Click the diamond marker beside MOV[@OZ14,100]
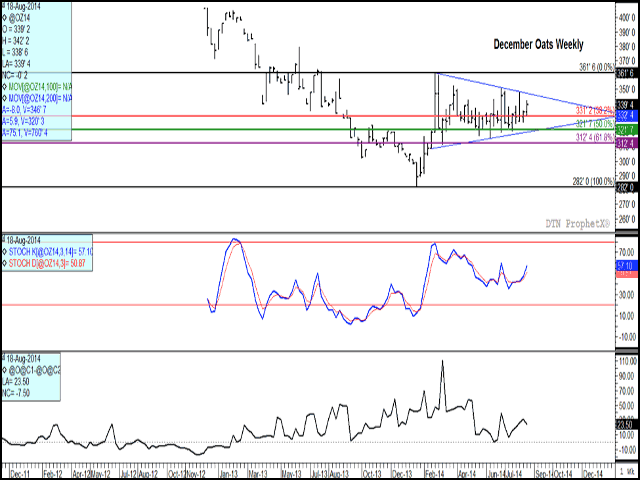This screenshot has height=480, width=640. coord(4,87)
